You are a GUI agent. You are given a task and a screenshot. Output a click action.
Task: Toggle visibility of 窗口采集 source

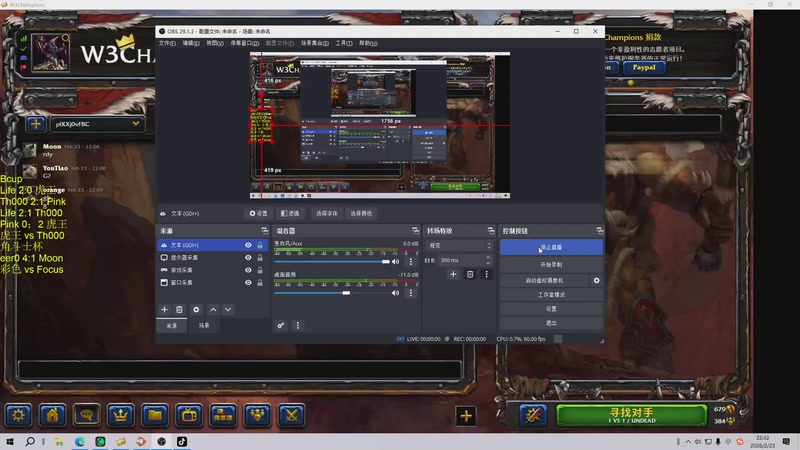(x=248, y=283)
